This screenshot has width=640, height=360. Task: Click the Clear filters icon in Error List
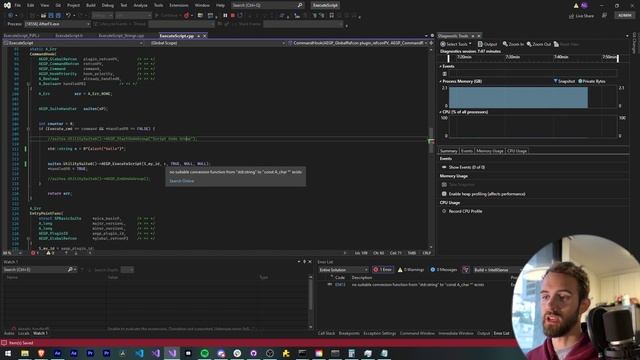tap(466, 270)
